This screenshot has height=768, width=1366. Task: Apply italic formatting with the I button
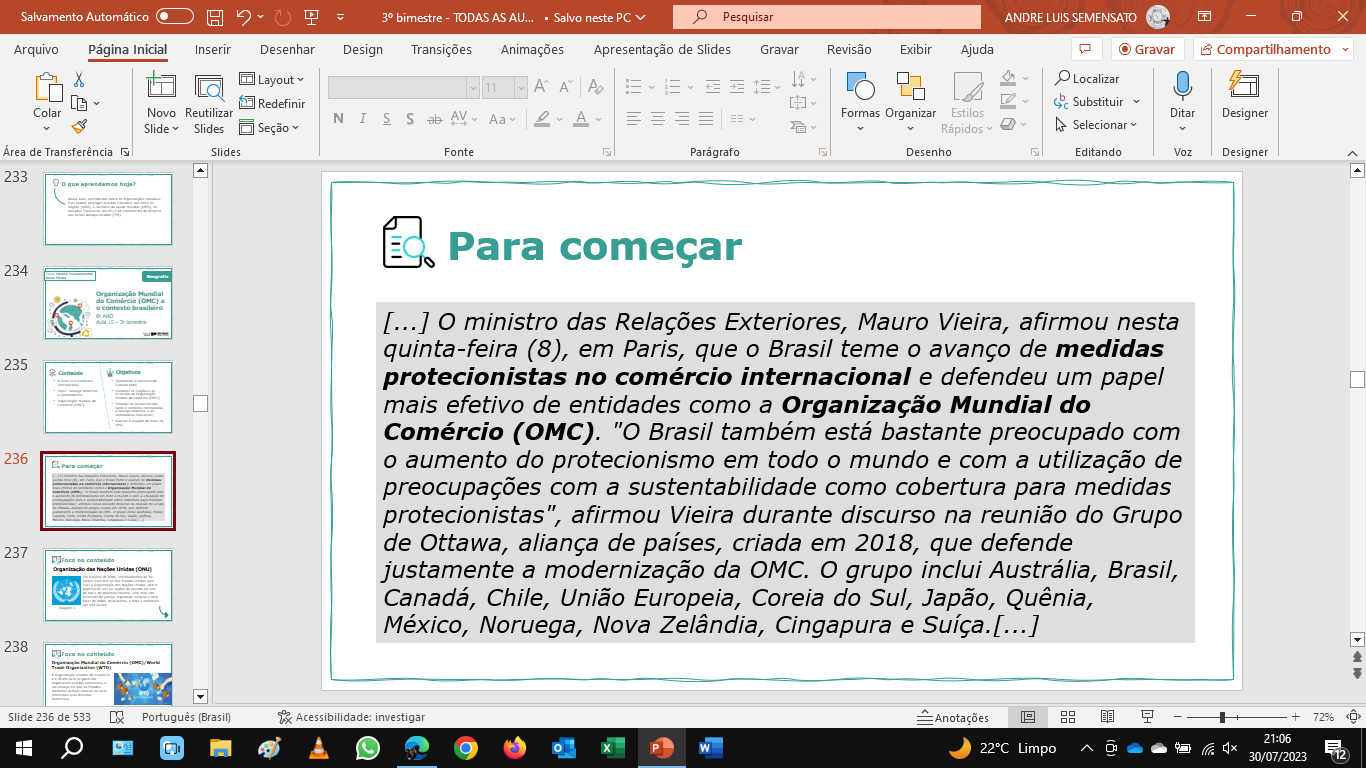362,119
